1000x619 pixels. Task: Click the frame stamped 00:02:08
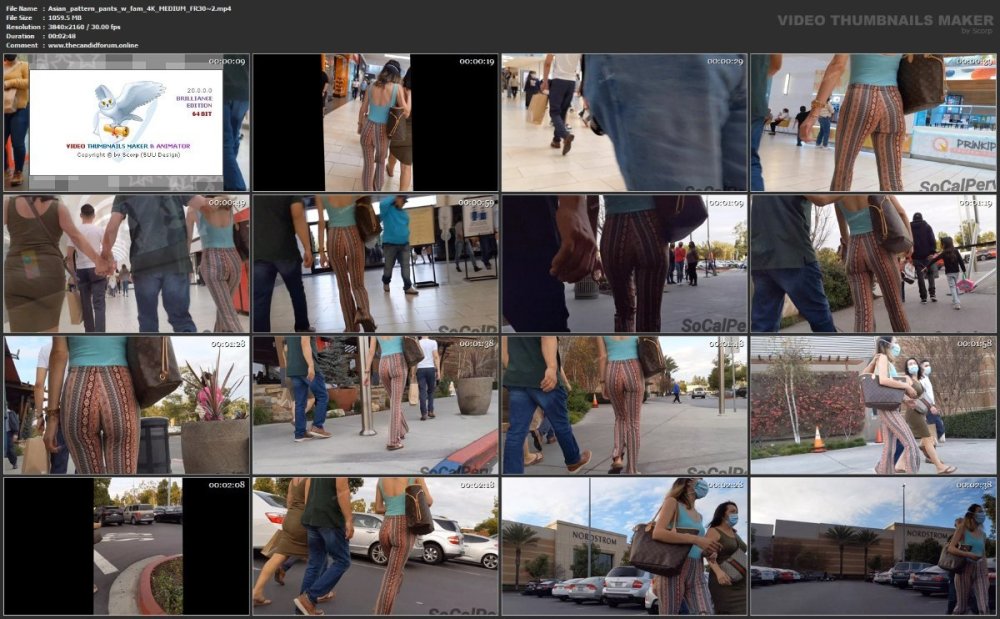pyautogui.click(x=126, y=546)
